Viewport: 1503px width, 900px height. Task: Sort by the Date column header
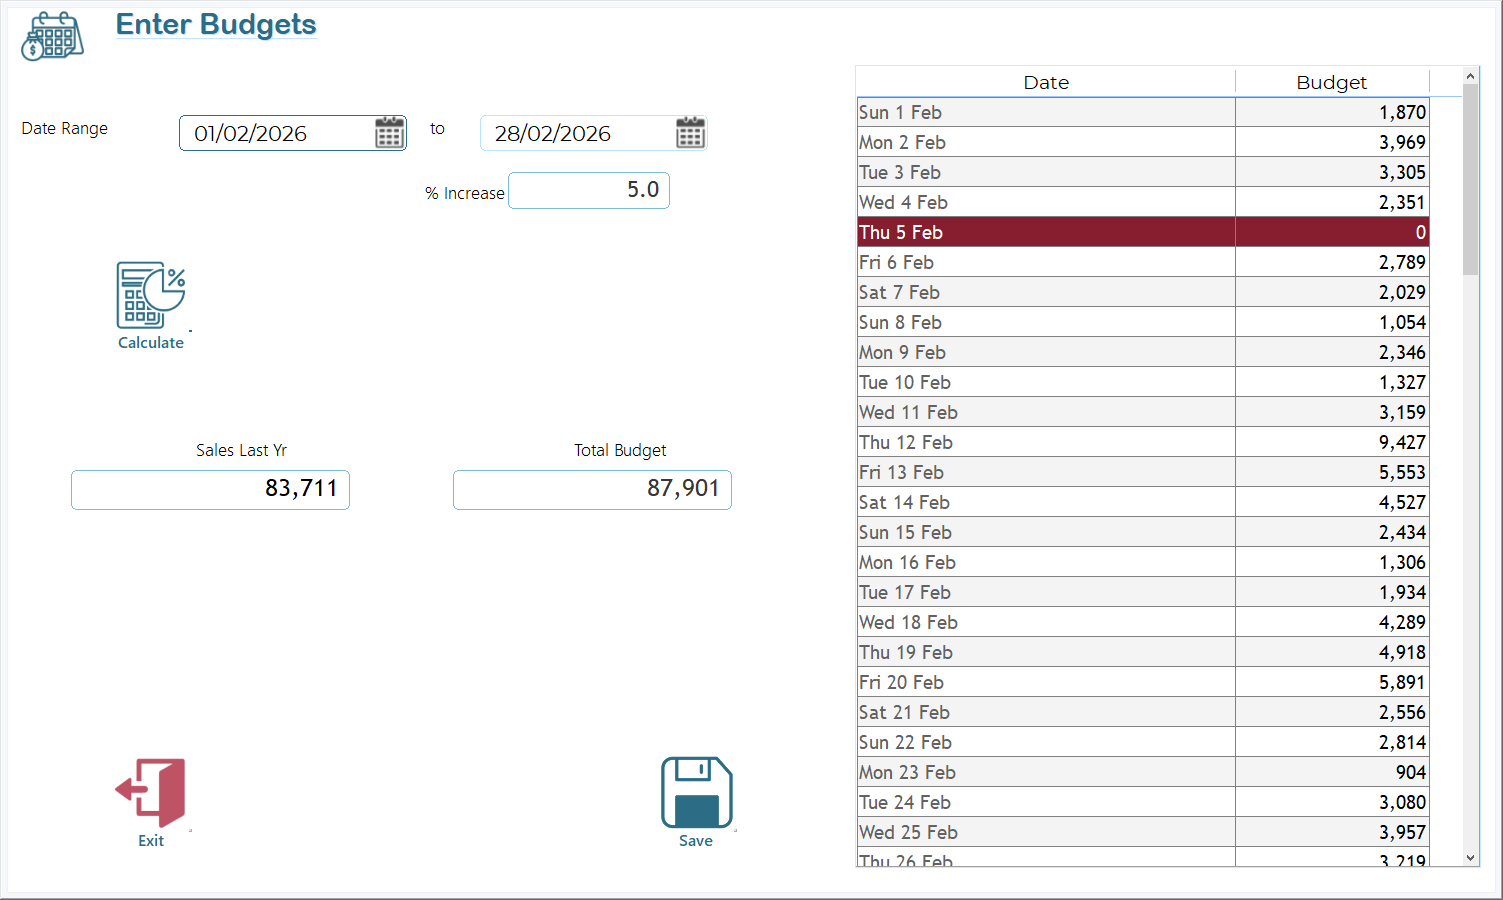[1045, 83]
